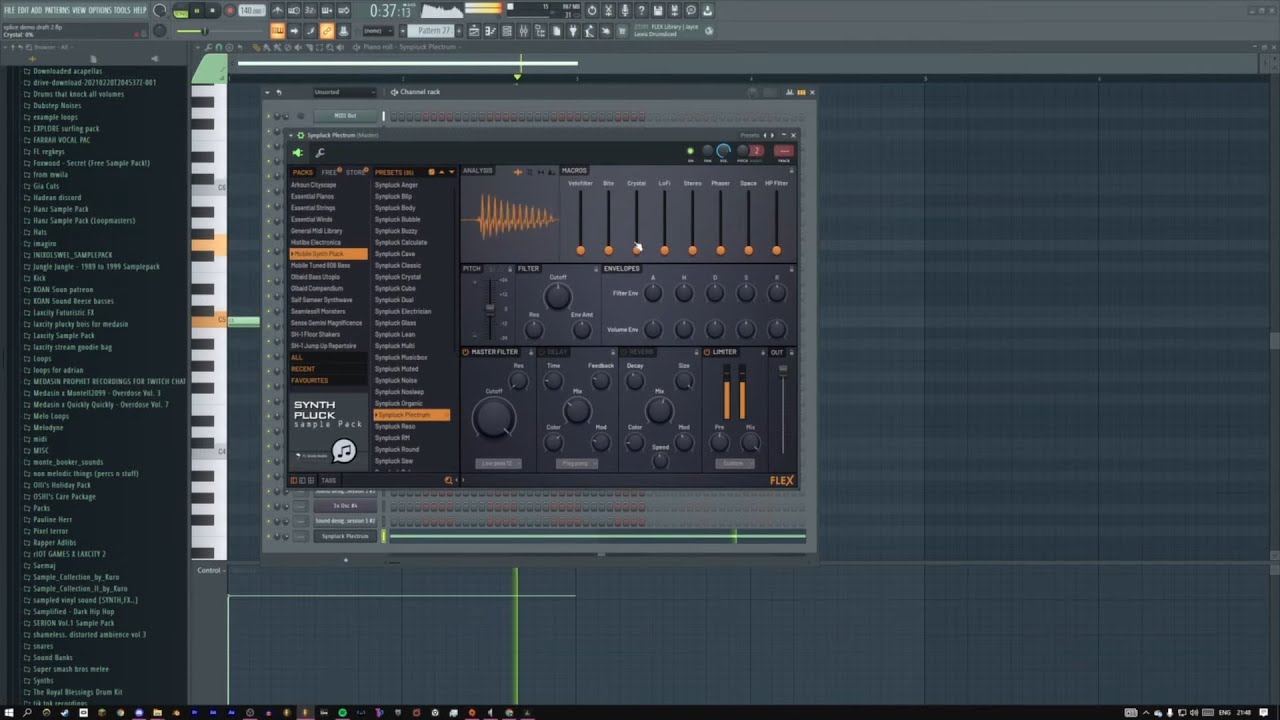Select the Synpluck Crystal preset
The height and width of the screenshot is (720, 1280).
point(398,277)
